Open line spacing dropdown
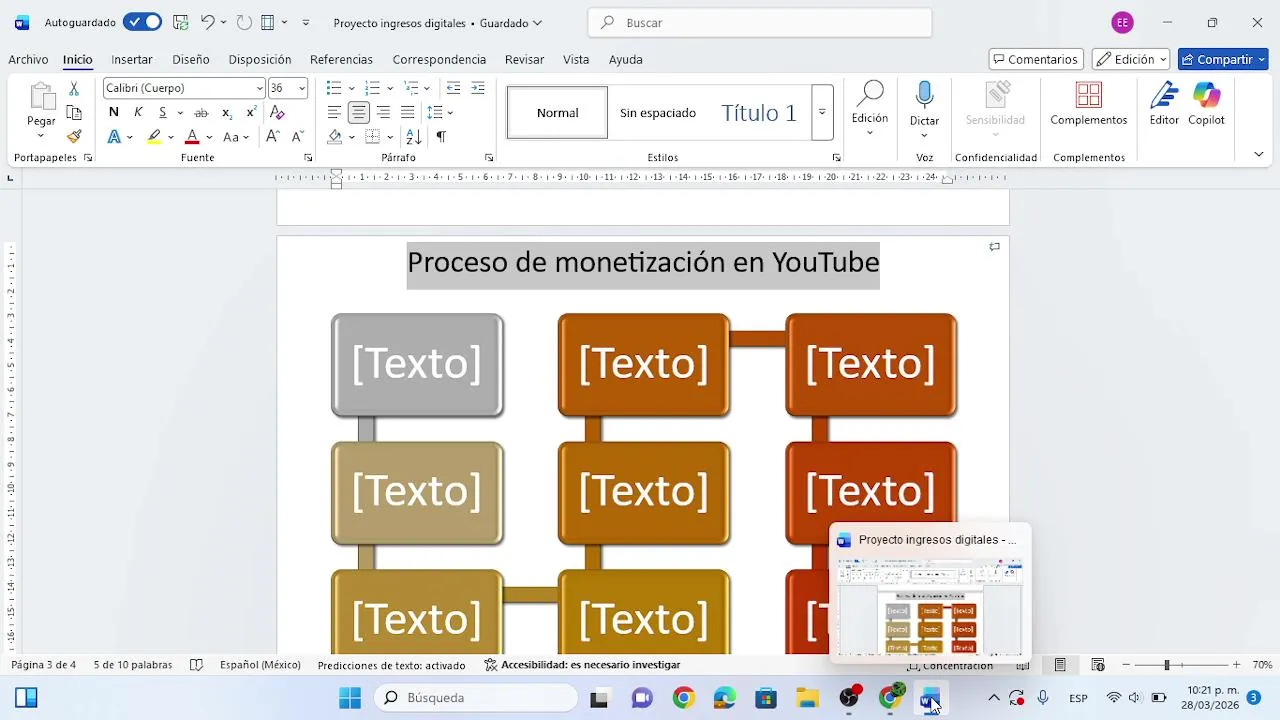This screenshot has height=720, width=1280. pos(450,113)
